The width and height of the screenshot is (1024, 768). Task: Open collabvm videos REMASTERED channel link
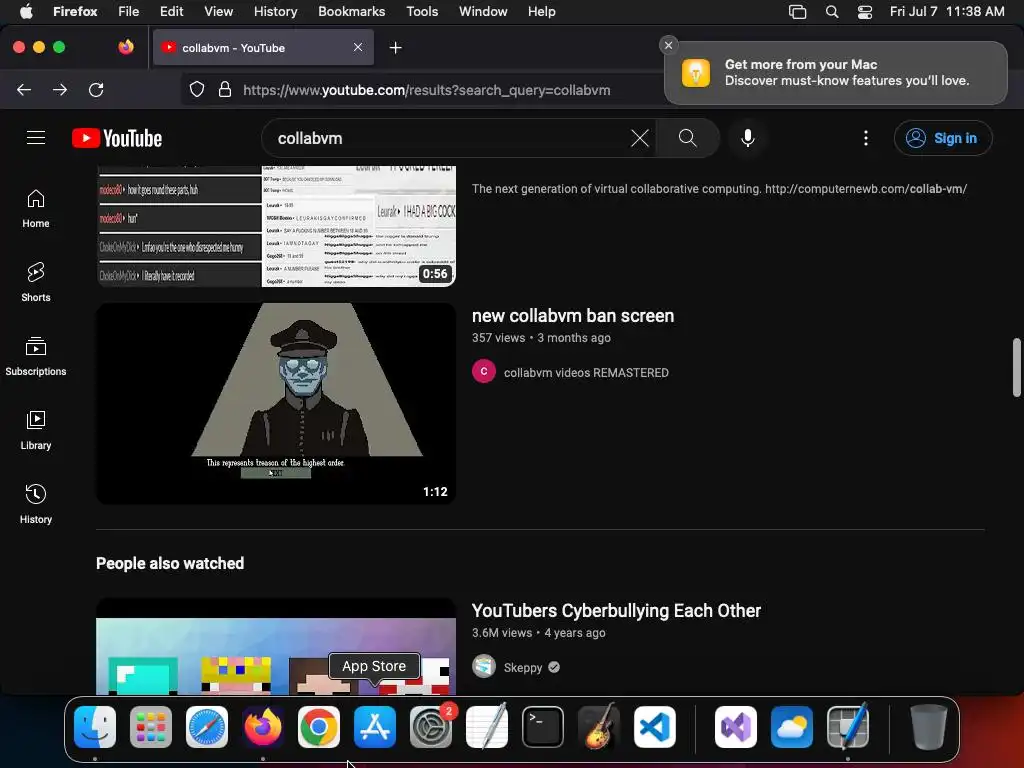coord(586,372)
